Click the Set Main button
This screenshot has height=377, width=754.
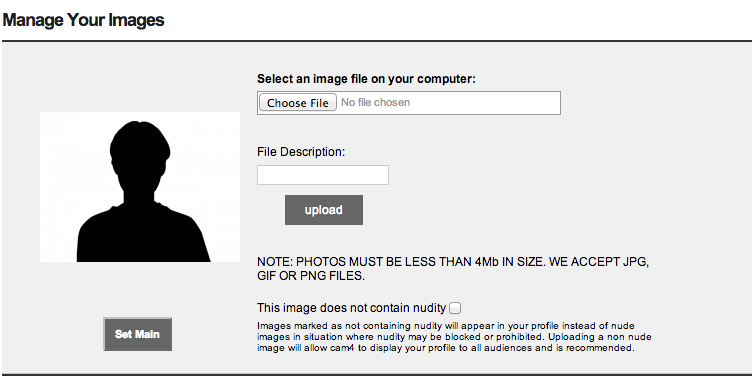click(x=138, y=334)
